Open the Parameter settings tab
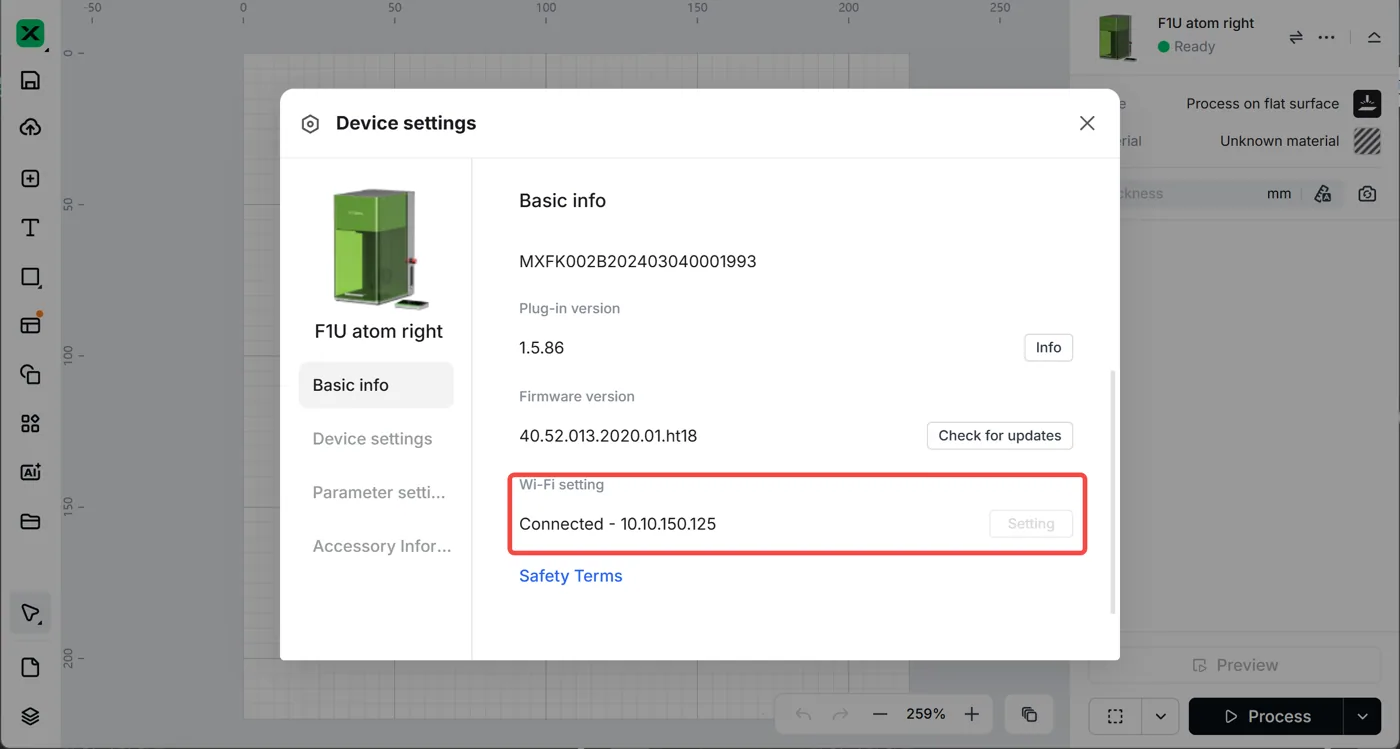The image size is (1400, 749). point(379,492)
